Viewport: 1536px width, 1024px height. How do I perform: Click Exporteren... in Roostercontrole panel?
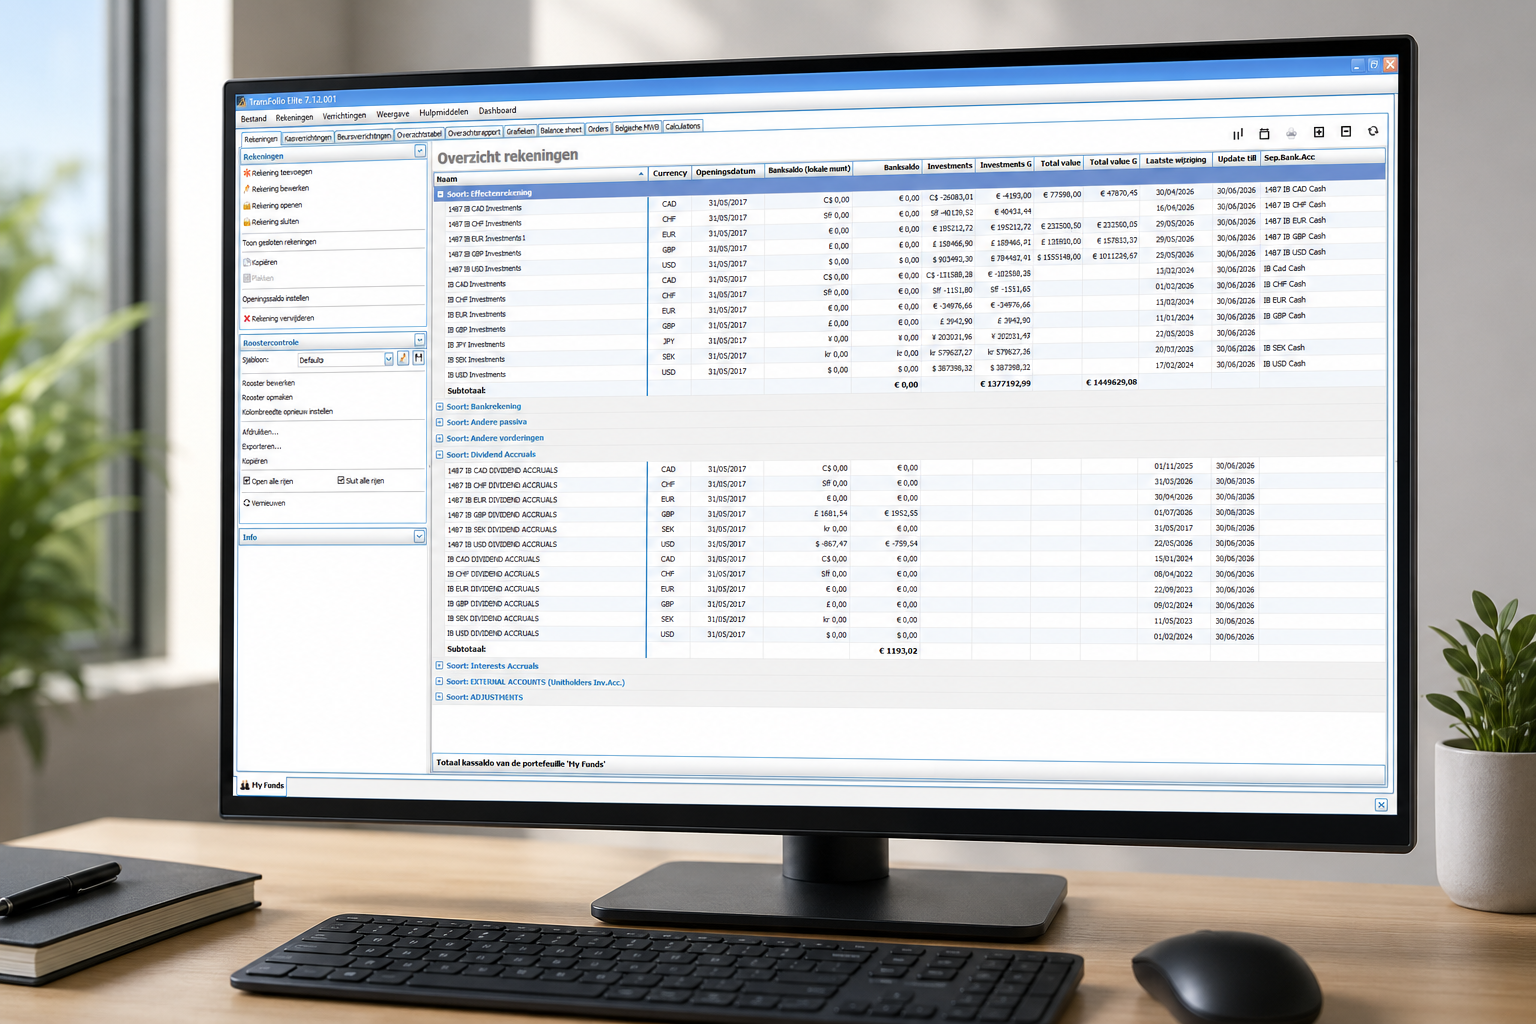click(x=261, y=446)
